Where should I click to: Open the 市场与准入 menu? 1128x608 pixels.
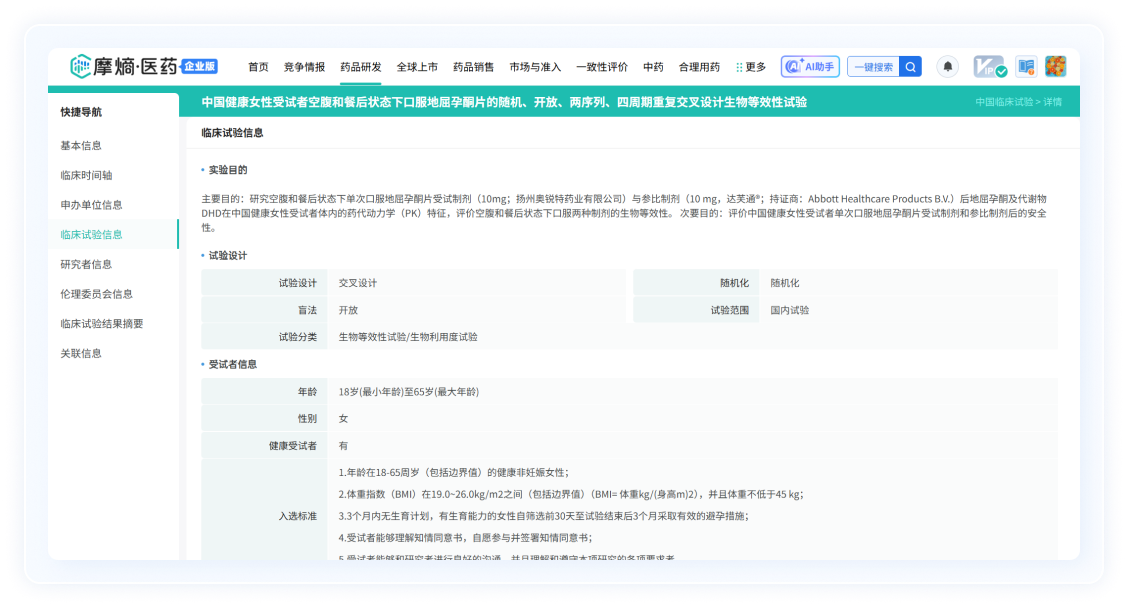(535, 67)
